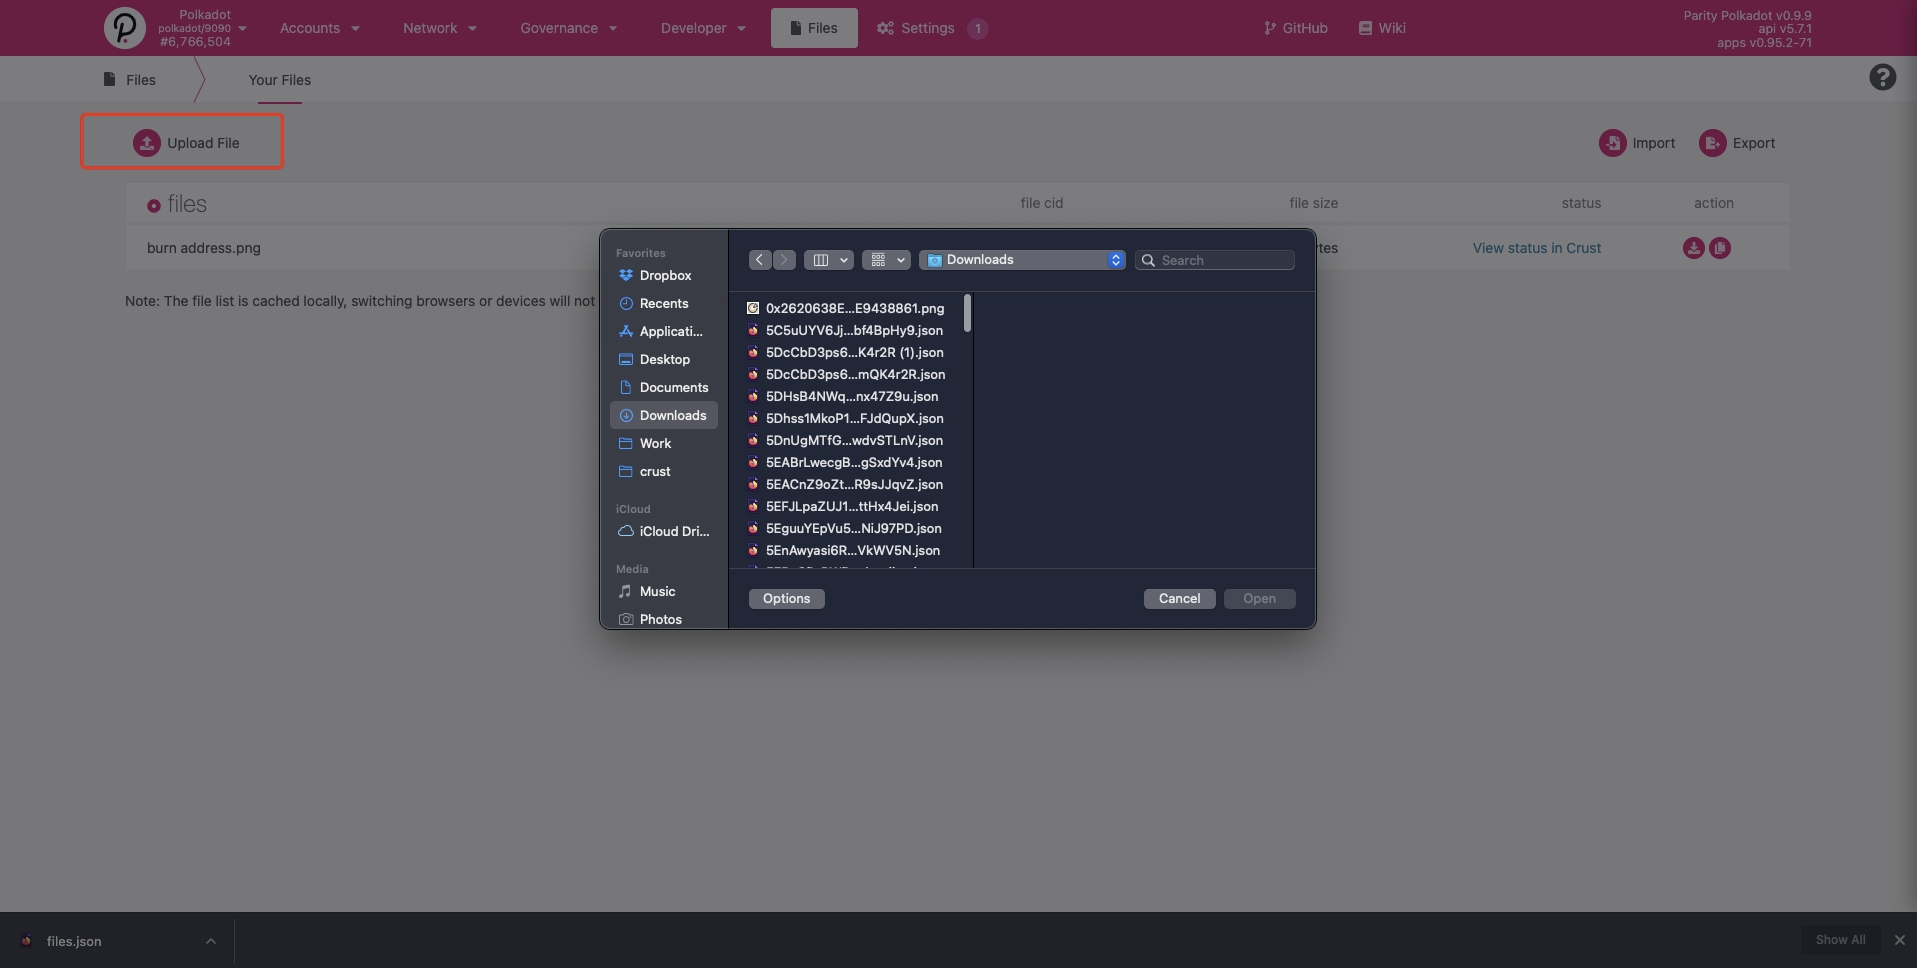Click the help question mark icon

click(x=1882, y=78)
